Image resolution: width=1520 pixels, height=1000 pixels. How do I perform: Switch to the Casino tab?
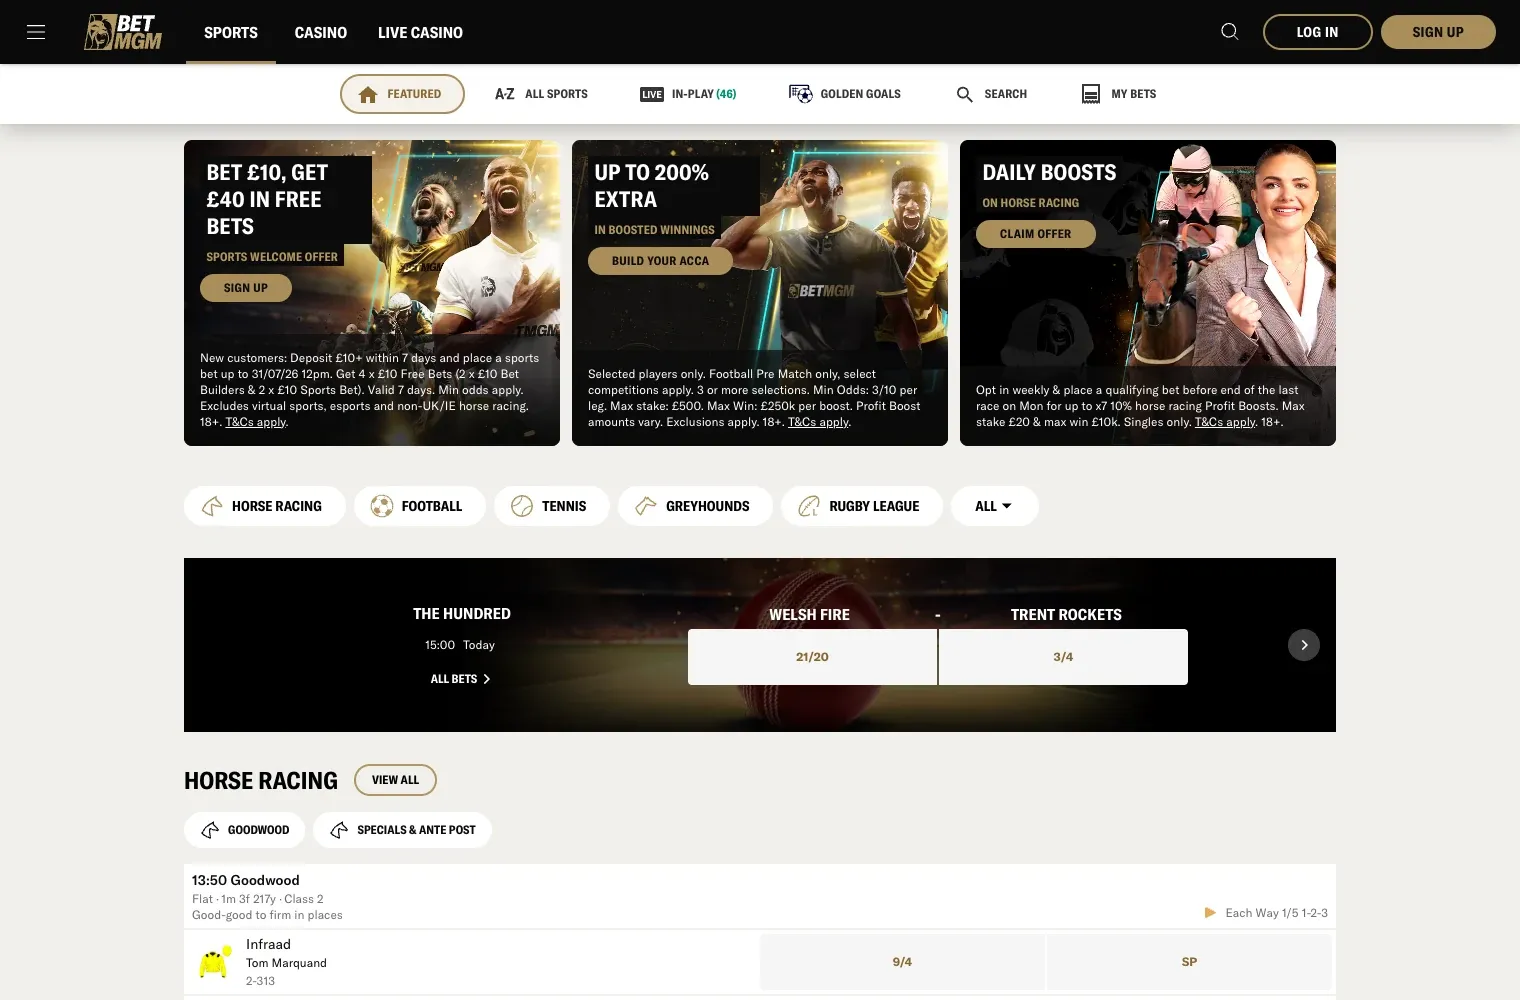click(321, 32)
